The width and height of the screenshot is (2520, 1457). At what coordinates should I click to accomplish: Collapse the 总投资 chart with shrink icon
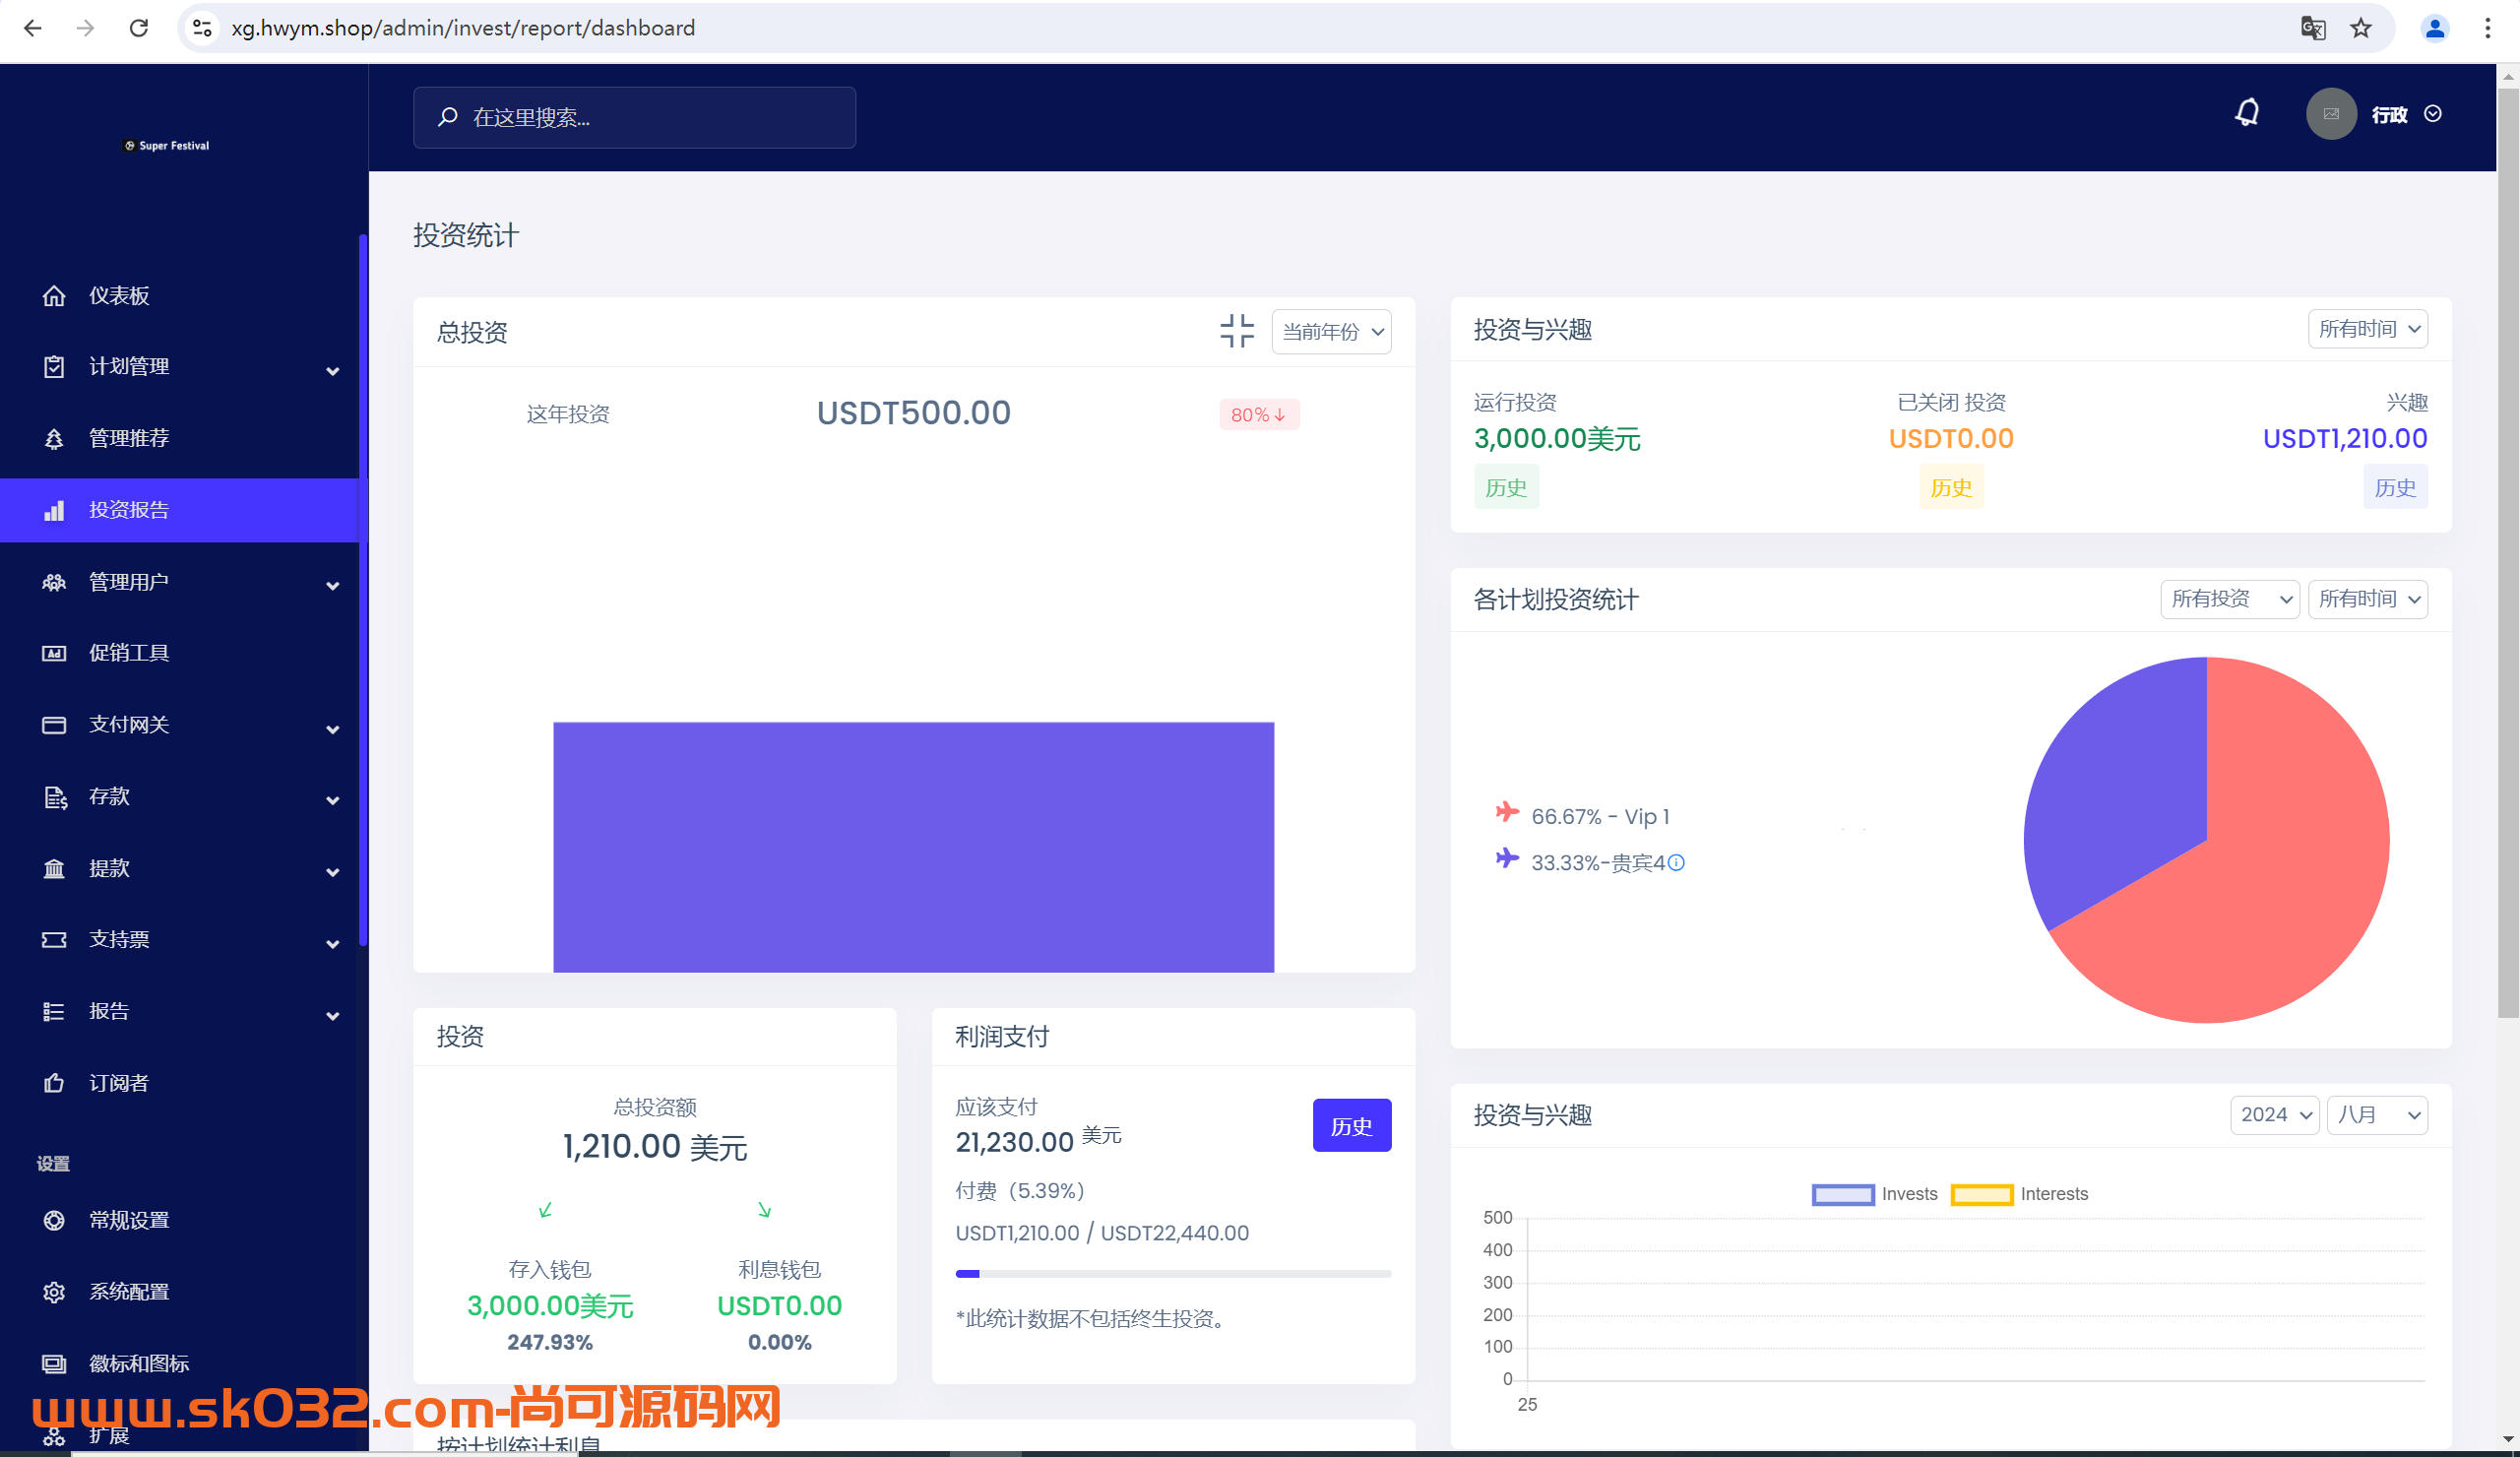coord(1237,331)
